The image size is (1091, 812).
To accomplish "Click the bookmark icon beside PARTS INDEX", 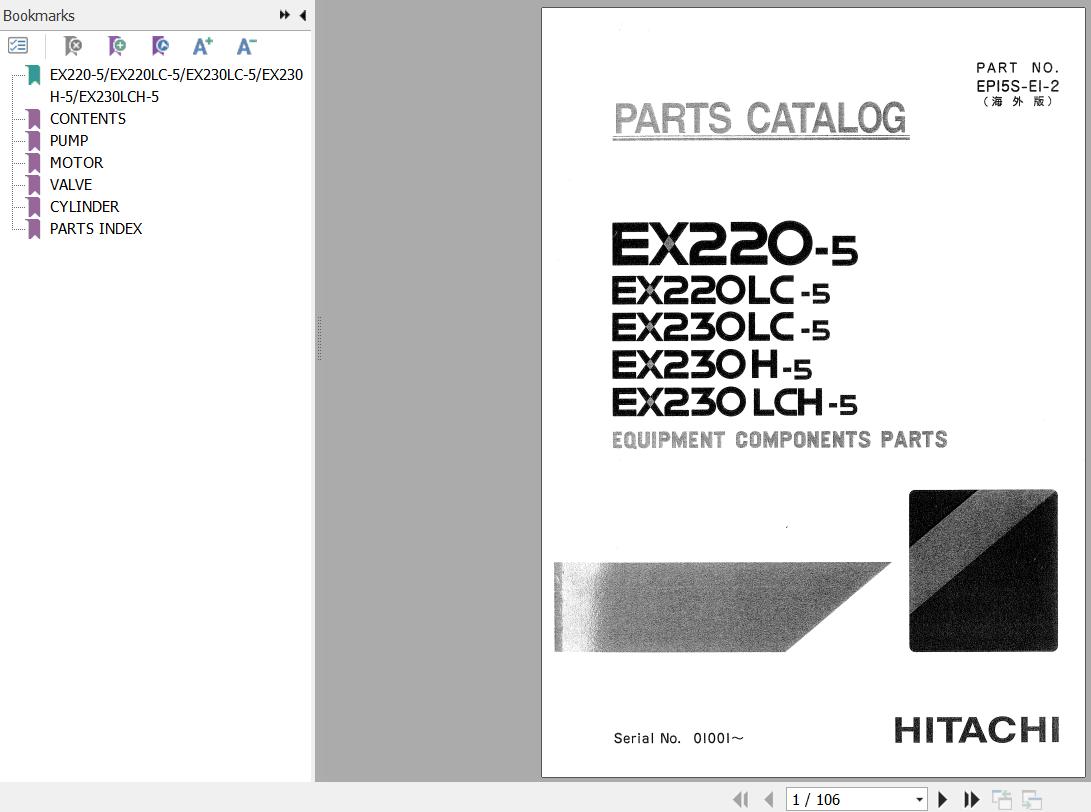I will tap(33, 229).
